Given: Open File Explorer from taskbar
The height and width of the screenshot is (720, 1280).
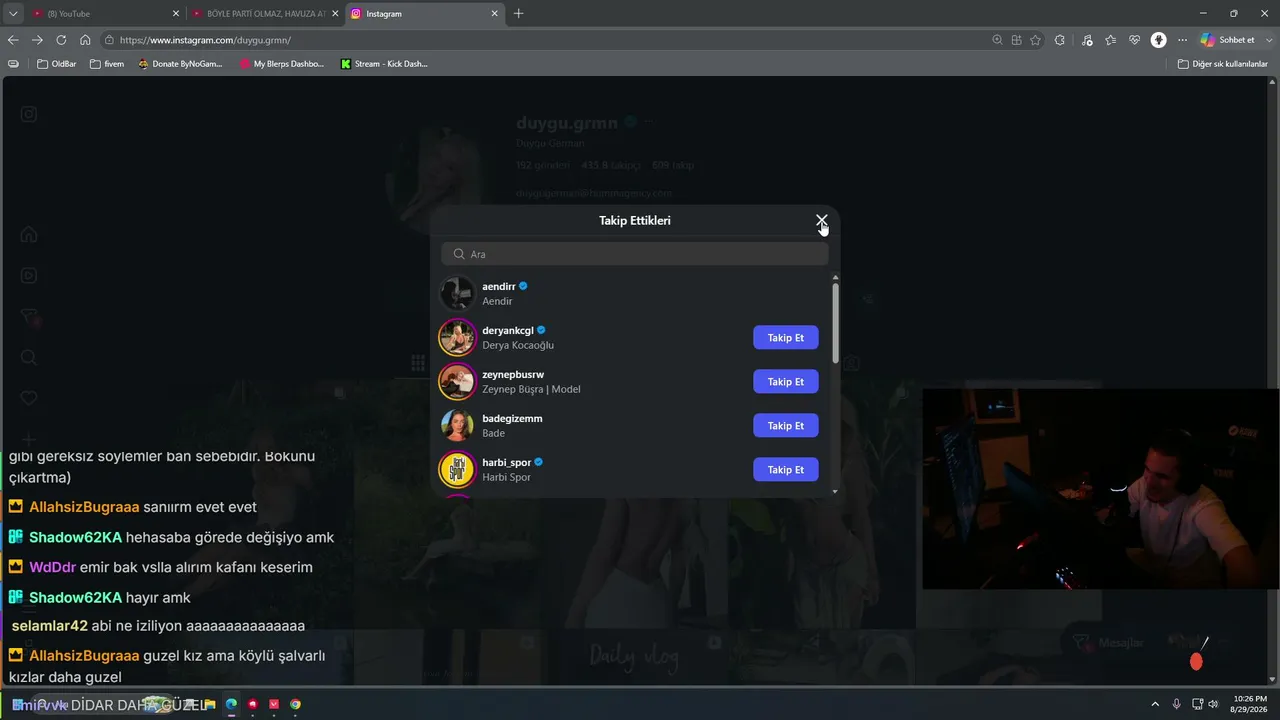Looking at the screenshot, I should (x=210, y=704).
